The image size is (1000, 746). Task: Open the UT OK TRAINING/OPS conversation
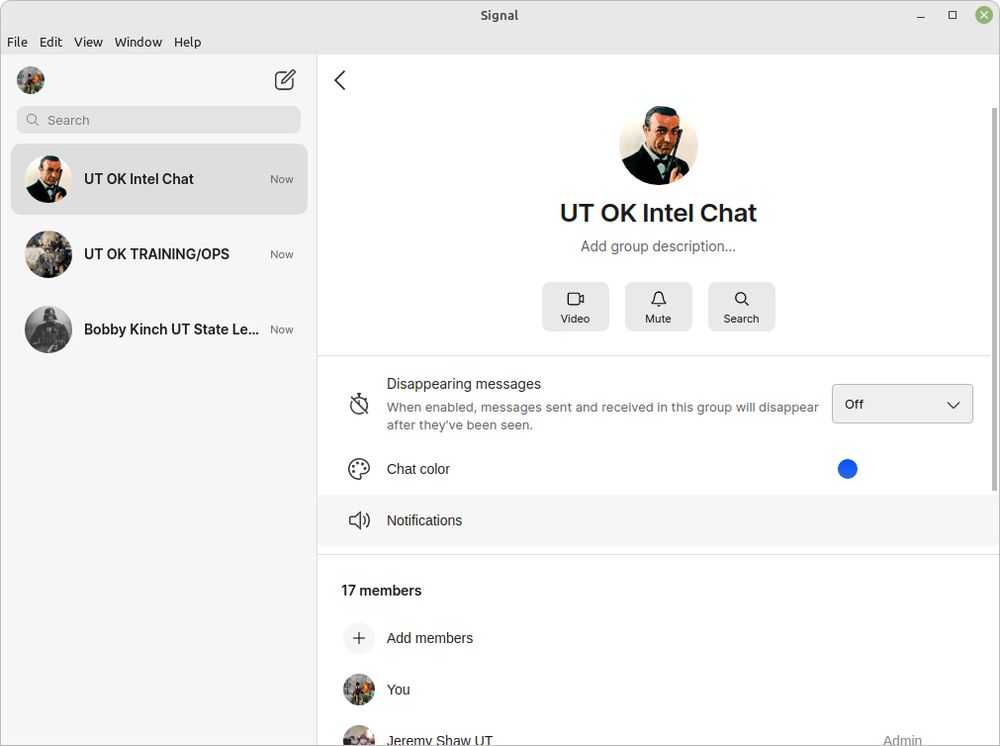point(159,254)
